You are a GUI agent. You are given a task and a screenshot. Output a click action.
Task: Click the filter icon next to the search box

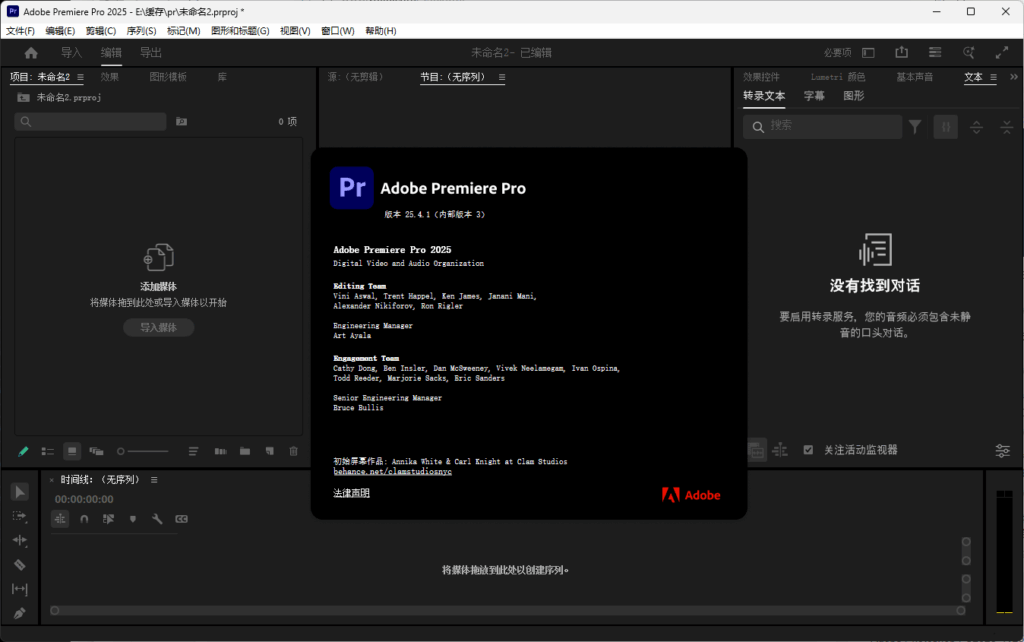pos(915,127)
